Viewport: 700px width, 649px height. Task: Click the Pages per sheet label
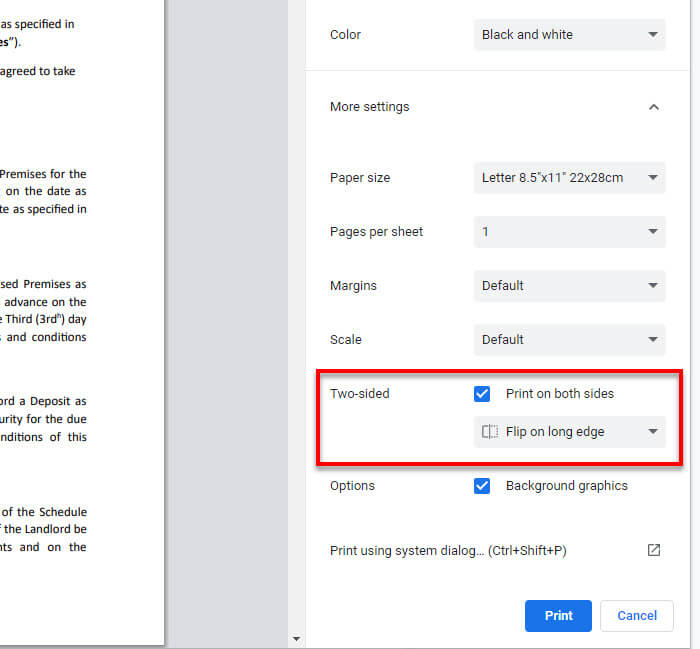(x=376, y=232)
